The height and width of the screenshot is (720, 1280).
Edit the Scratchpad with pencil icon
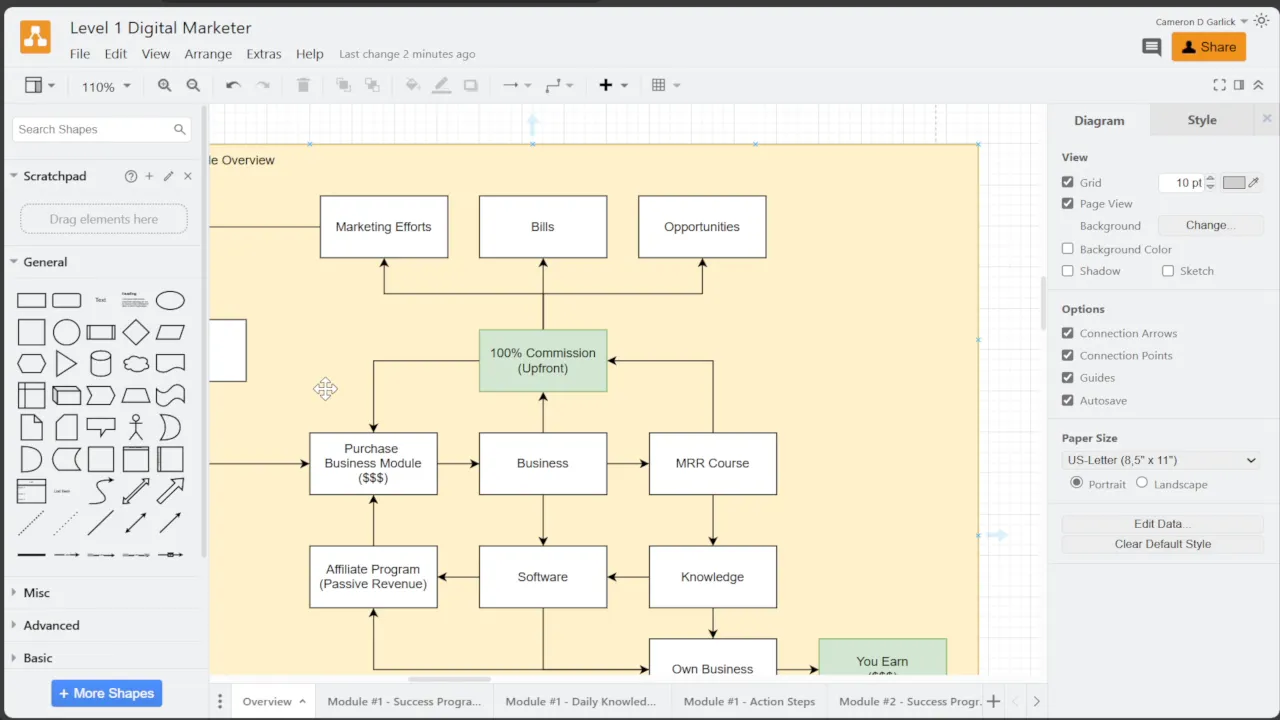[168, 176]
